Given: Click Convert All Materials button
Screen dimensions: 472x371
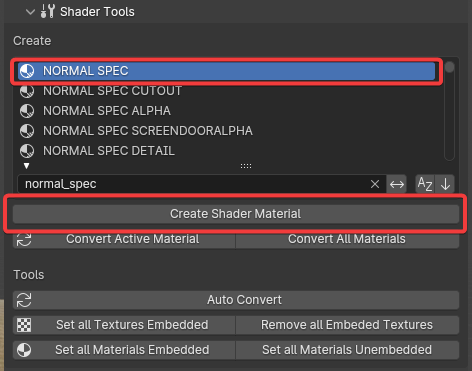Looking at the screenshot, I should 347,239.
